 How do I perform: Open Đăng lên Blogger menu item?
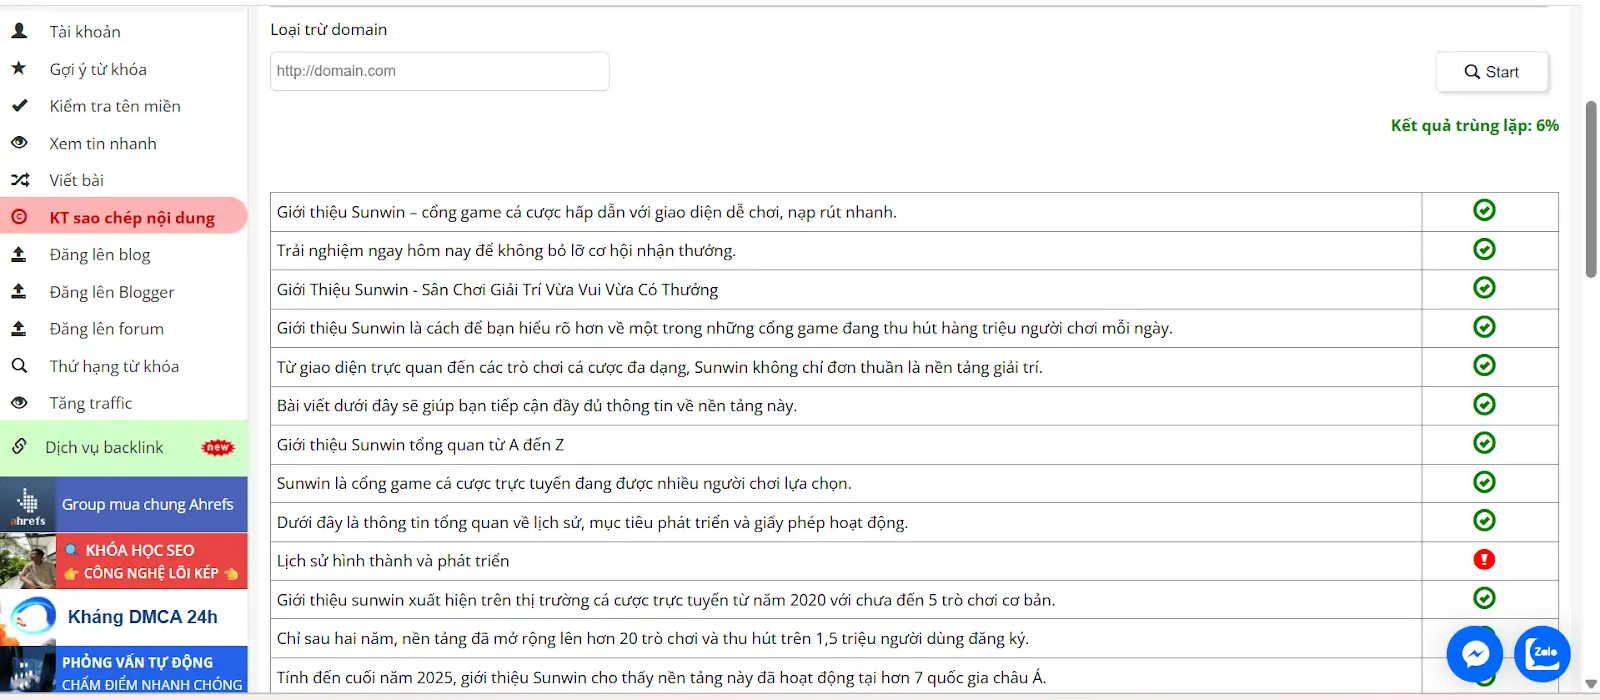point(112,292)
